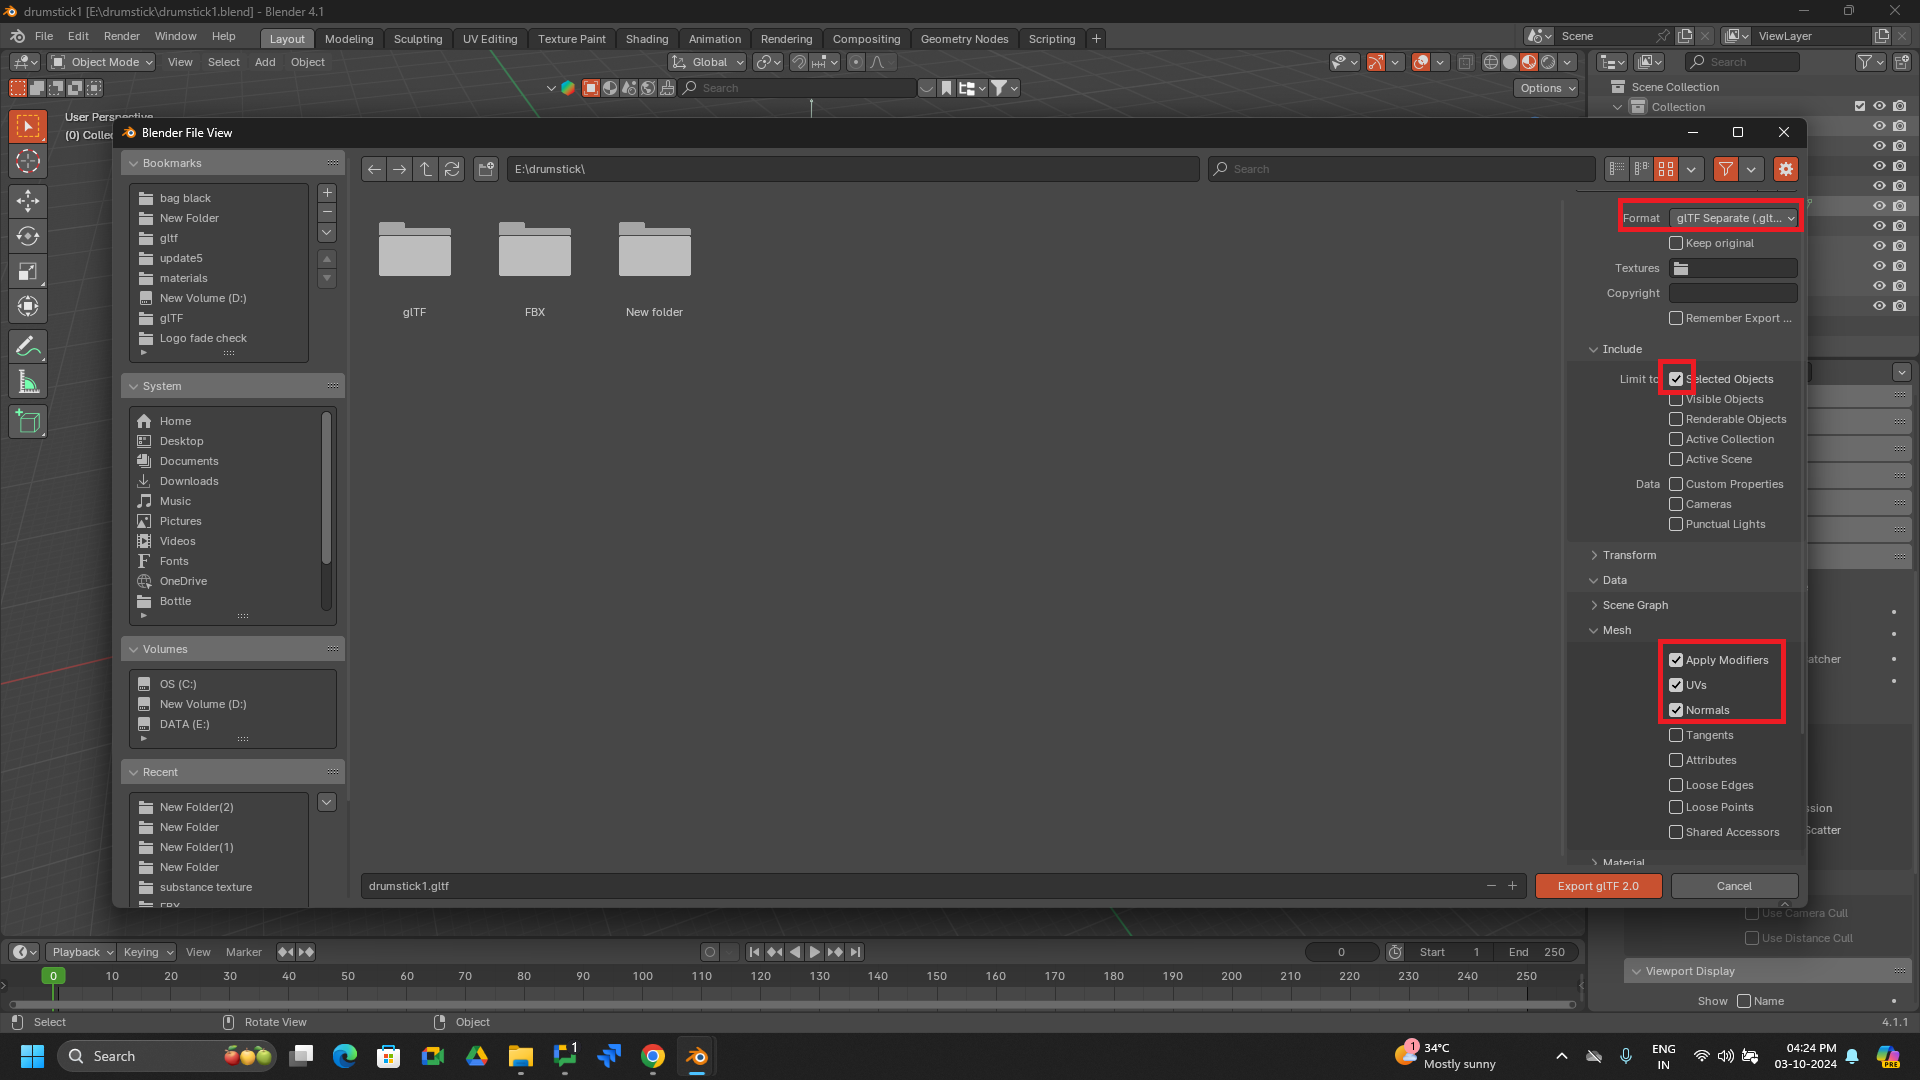
Task: Toggle the options gear icon in file view
Action: [x=1786, y=169]
